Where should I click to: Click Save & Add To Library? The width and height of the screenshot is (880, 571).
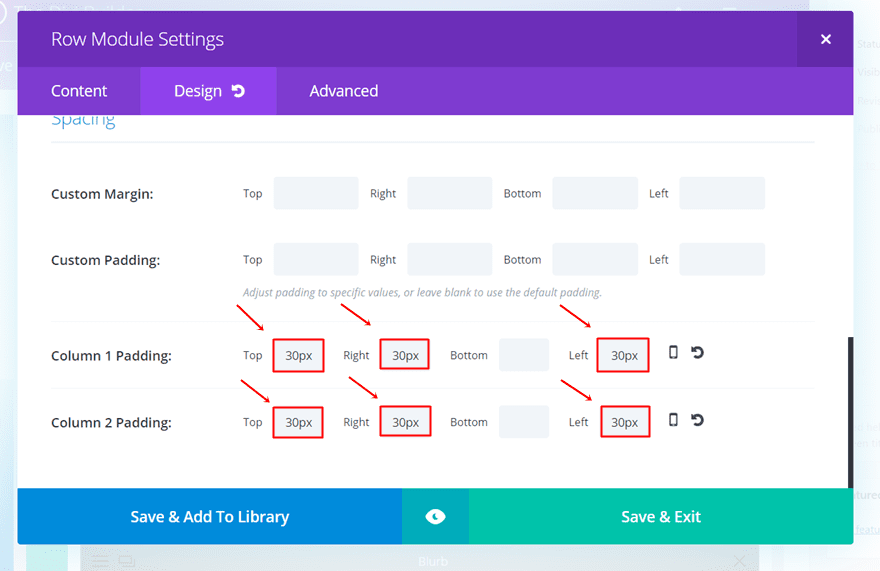click(210, 517)
